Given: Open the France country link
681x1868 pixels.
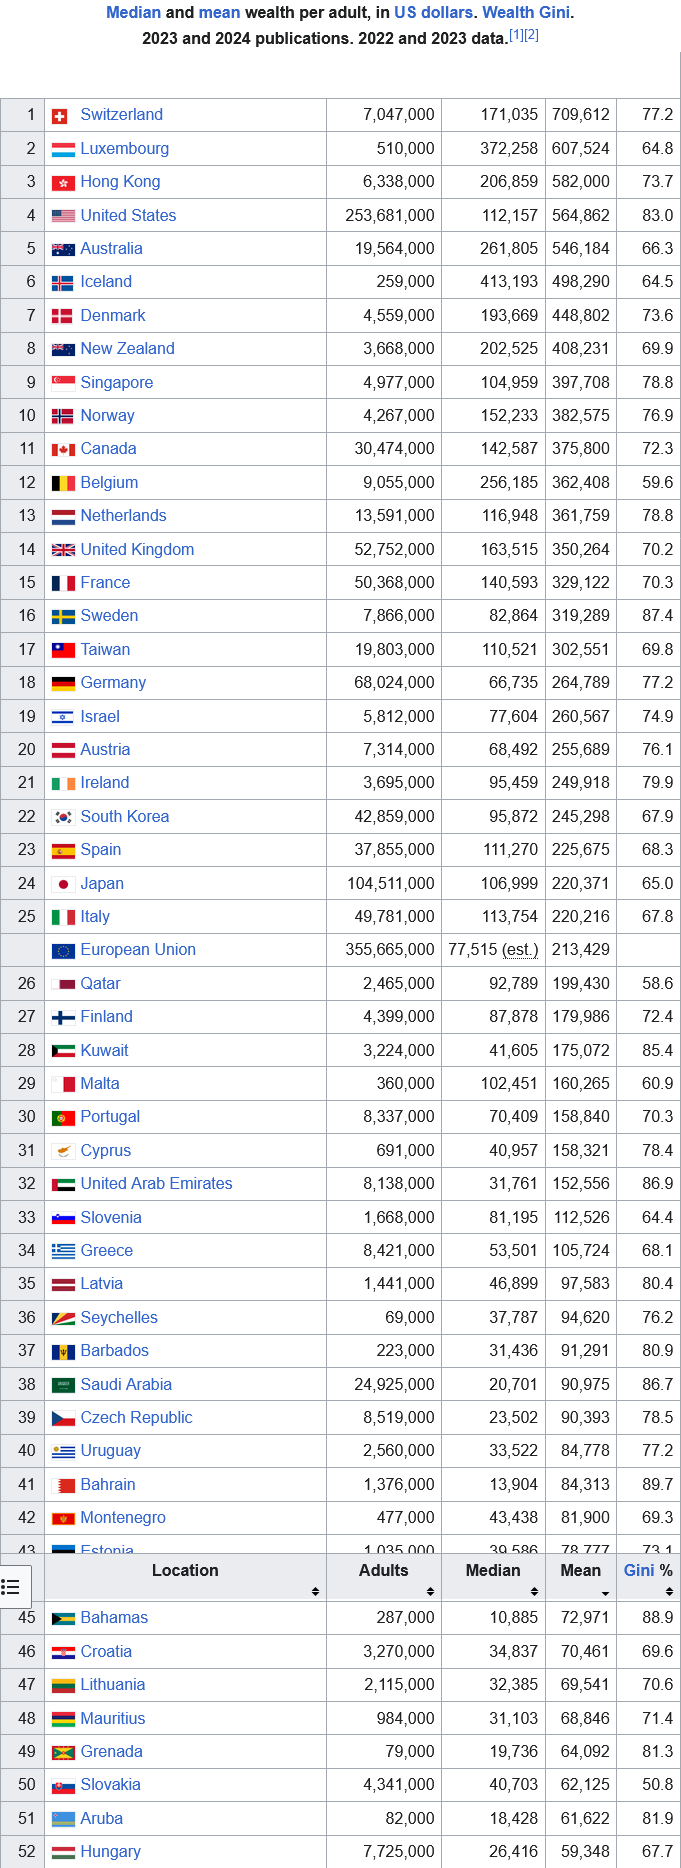Looking at the screenshot, I should tap(105, 582).
